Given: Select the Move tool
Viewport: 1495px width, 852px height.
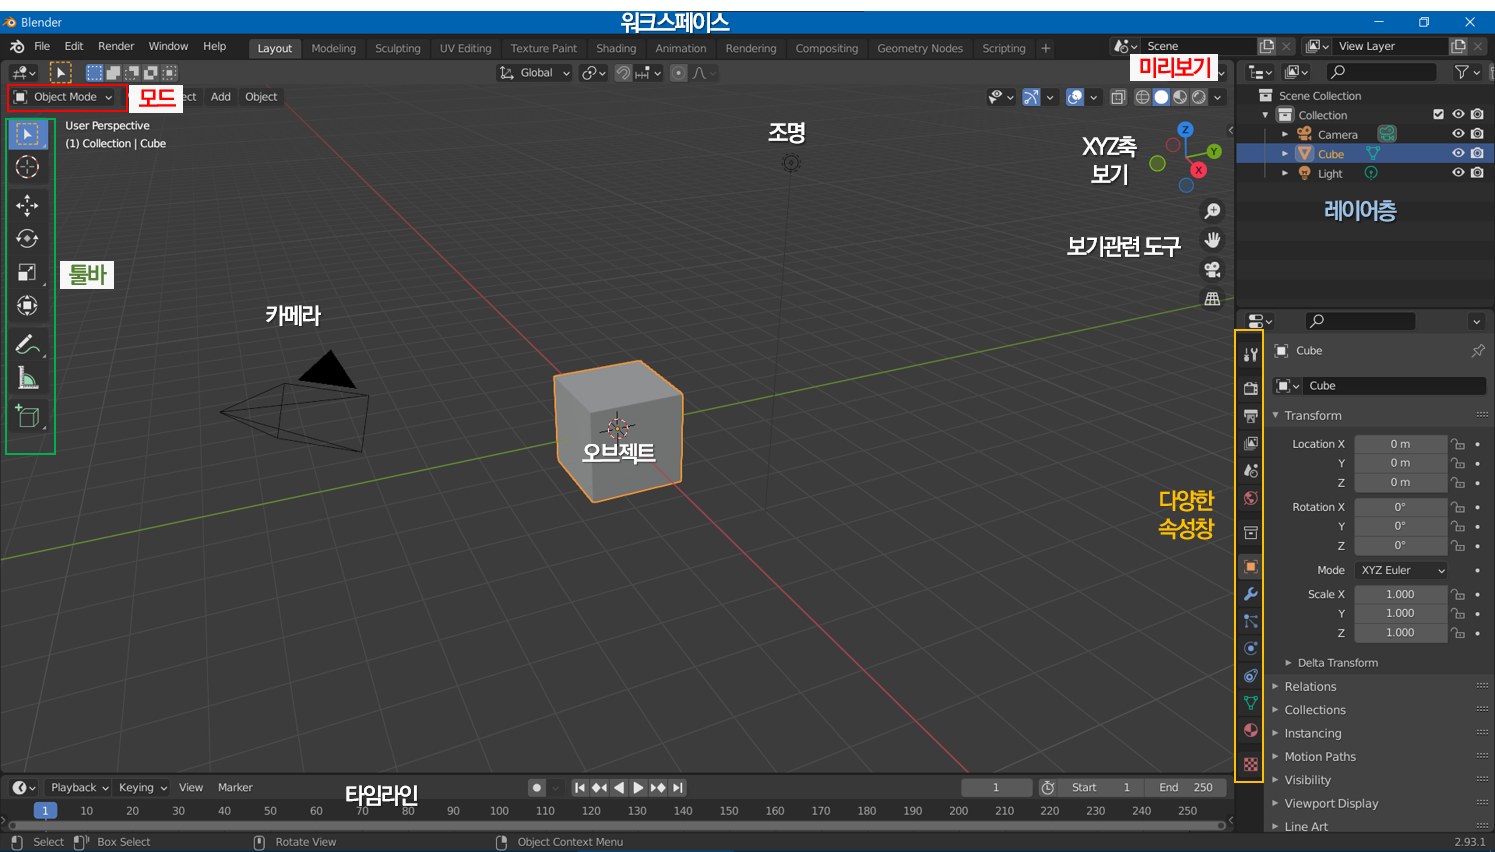Looking at the screenshot, I should [28, 205].
